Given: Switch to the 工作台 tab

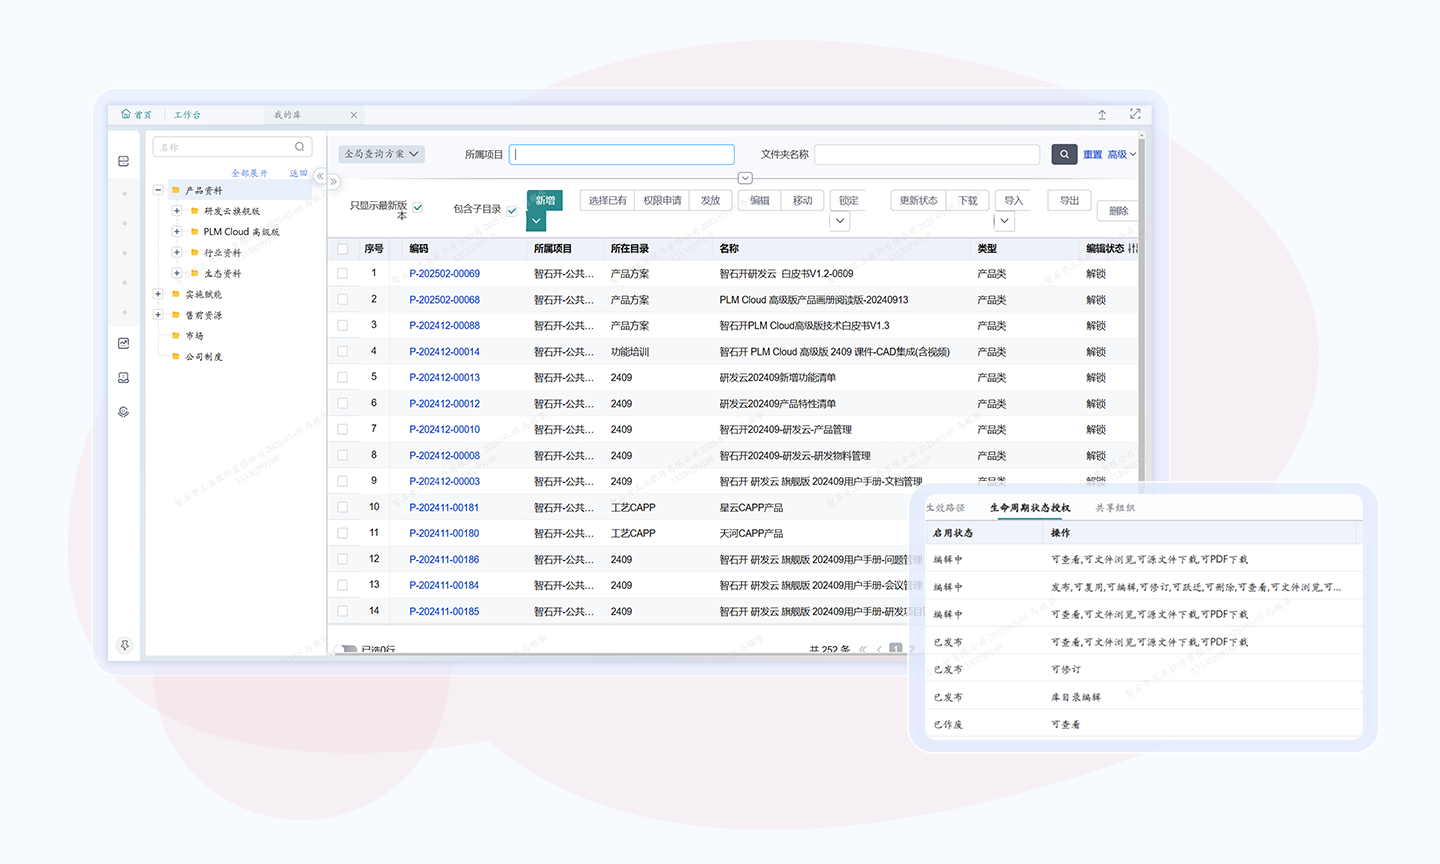Looking at the screenshot, I should point(187,115).
